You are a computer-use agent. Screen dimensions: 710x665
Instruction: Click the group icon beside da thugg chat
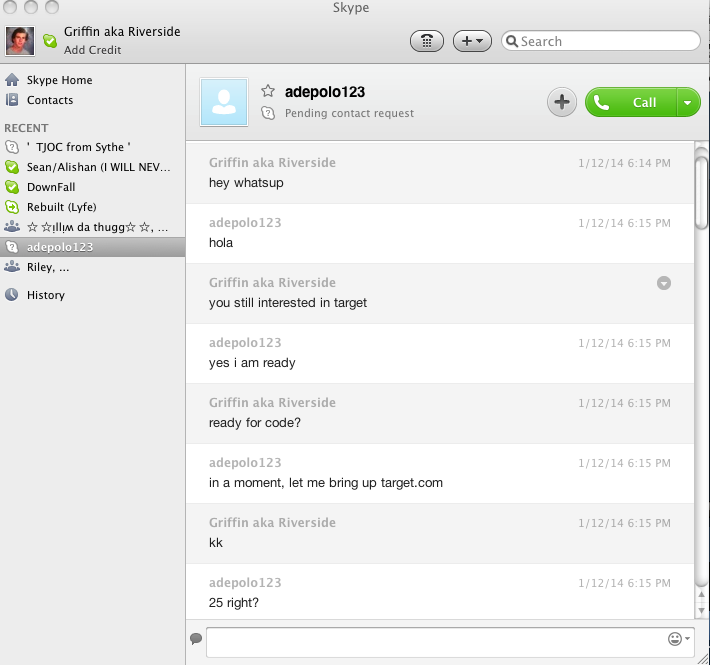[12, 226]
